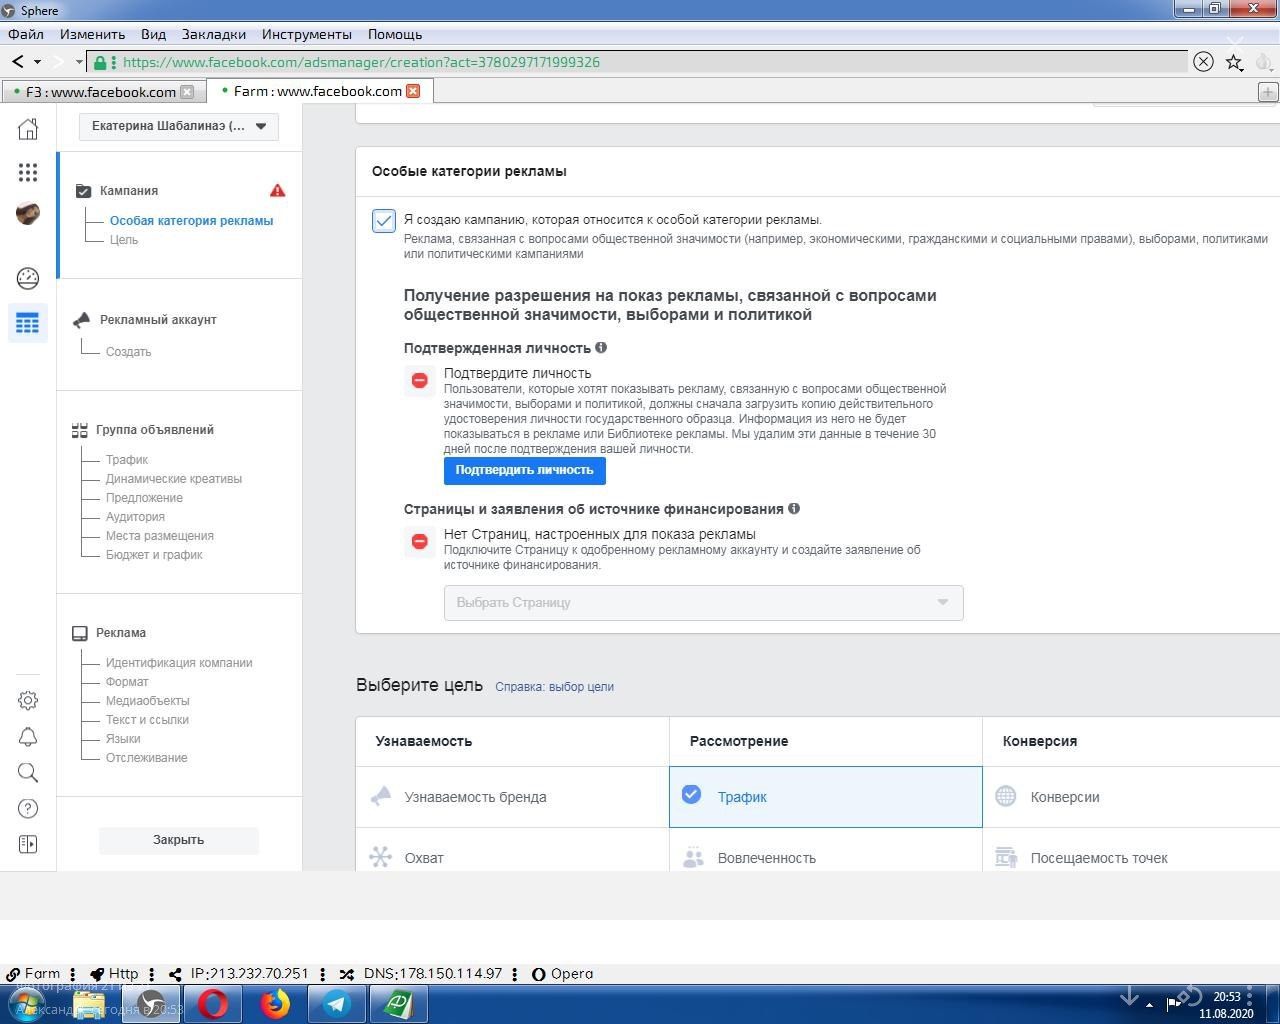This screenshot has height=1024, width=1280.
Task: Choose the Узнаваемость бренда objective
Action: [x=512, y=797]
